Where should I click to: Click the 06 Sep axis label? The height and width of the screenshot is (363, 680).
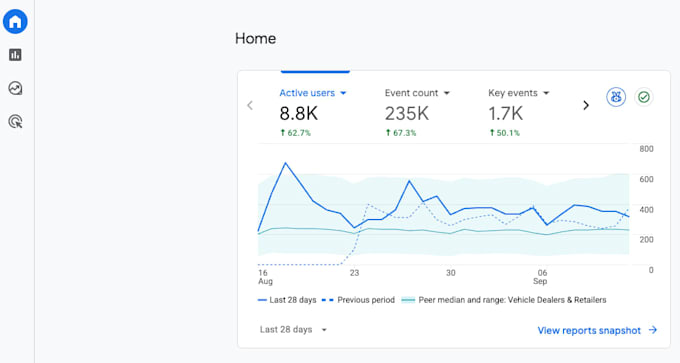point(541,277)
